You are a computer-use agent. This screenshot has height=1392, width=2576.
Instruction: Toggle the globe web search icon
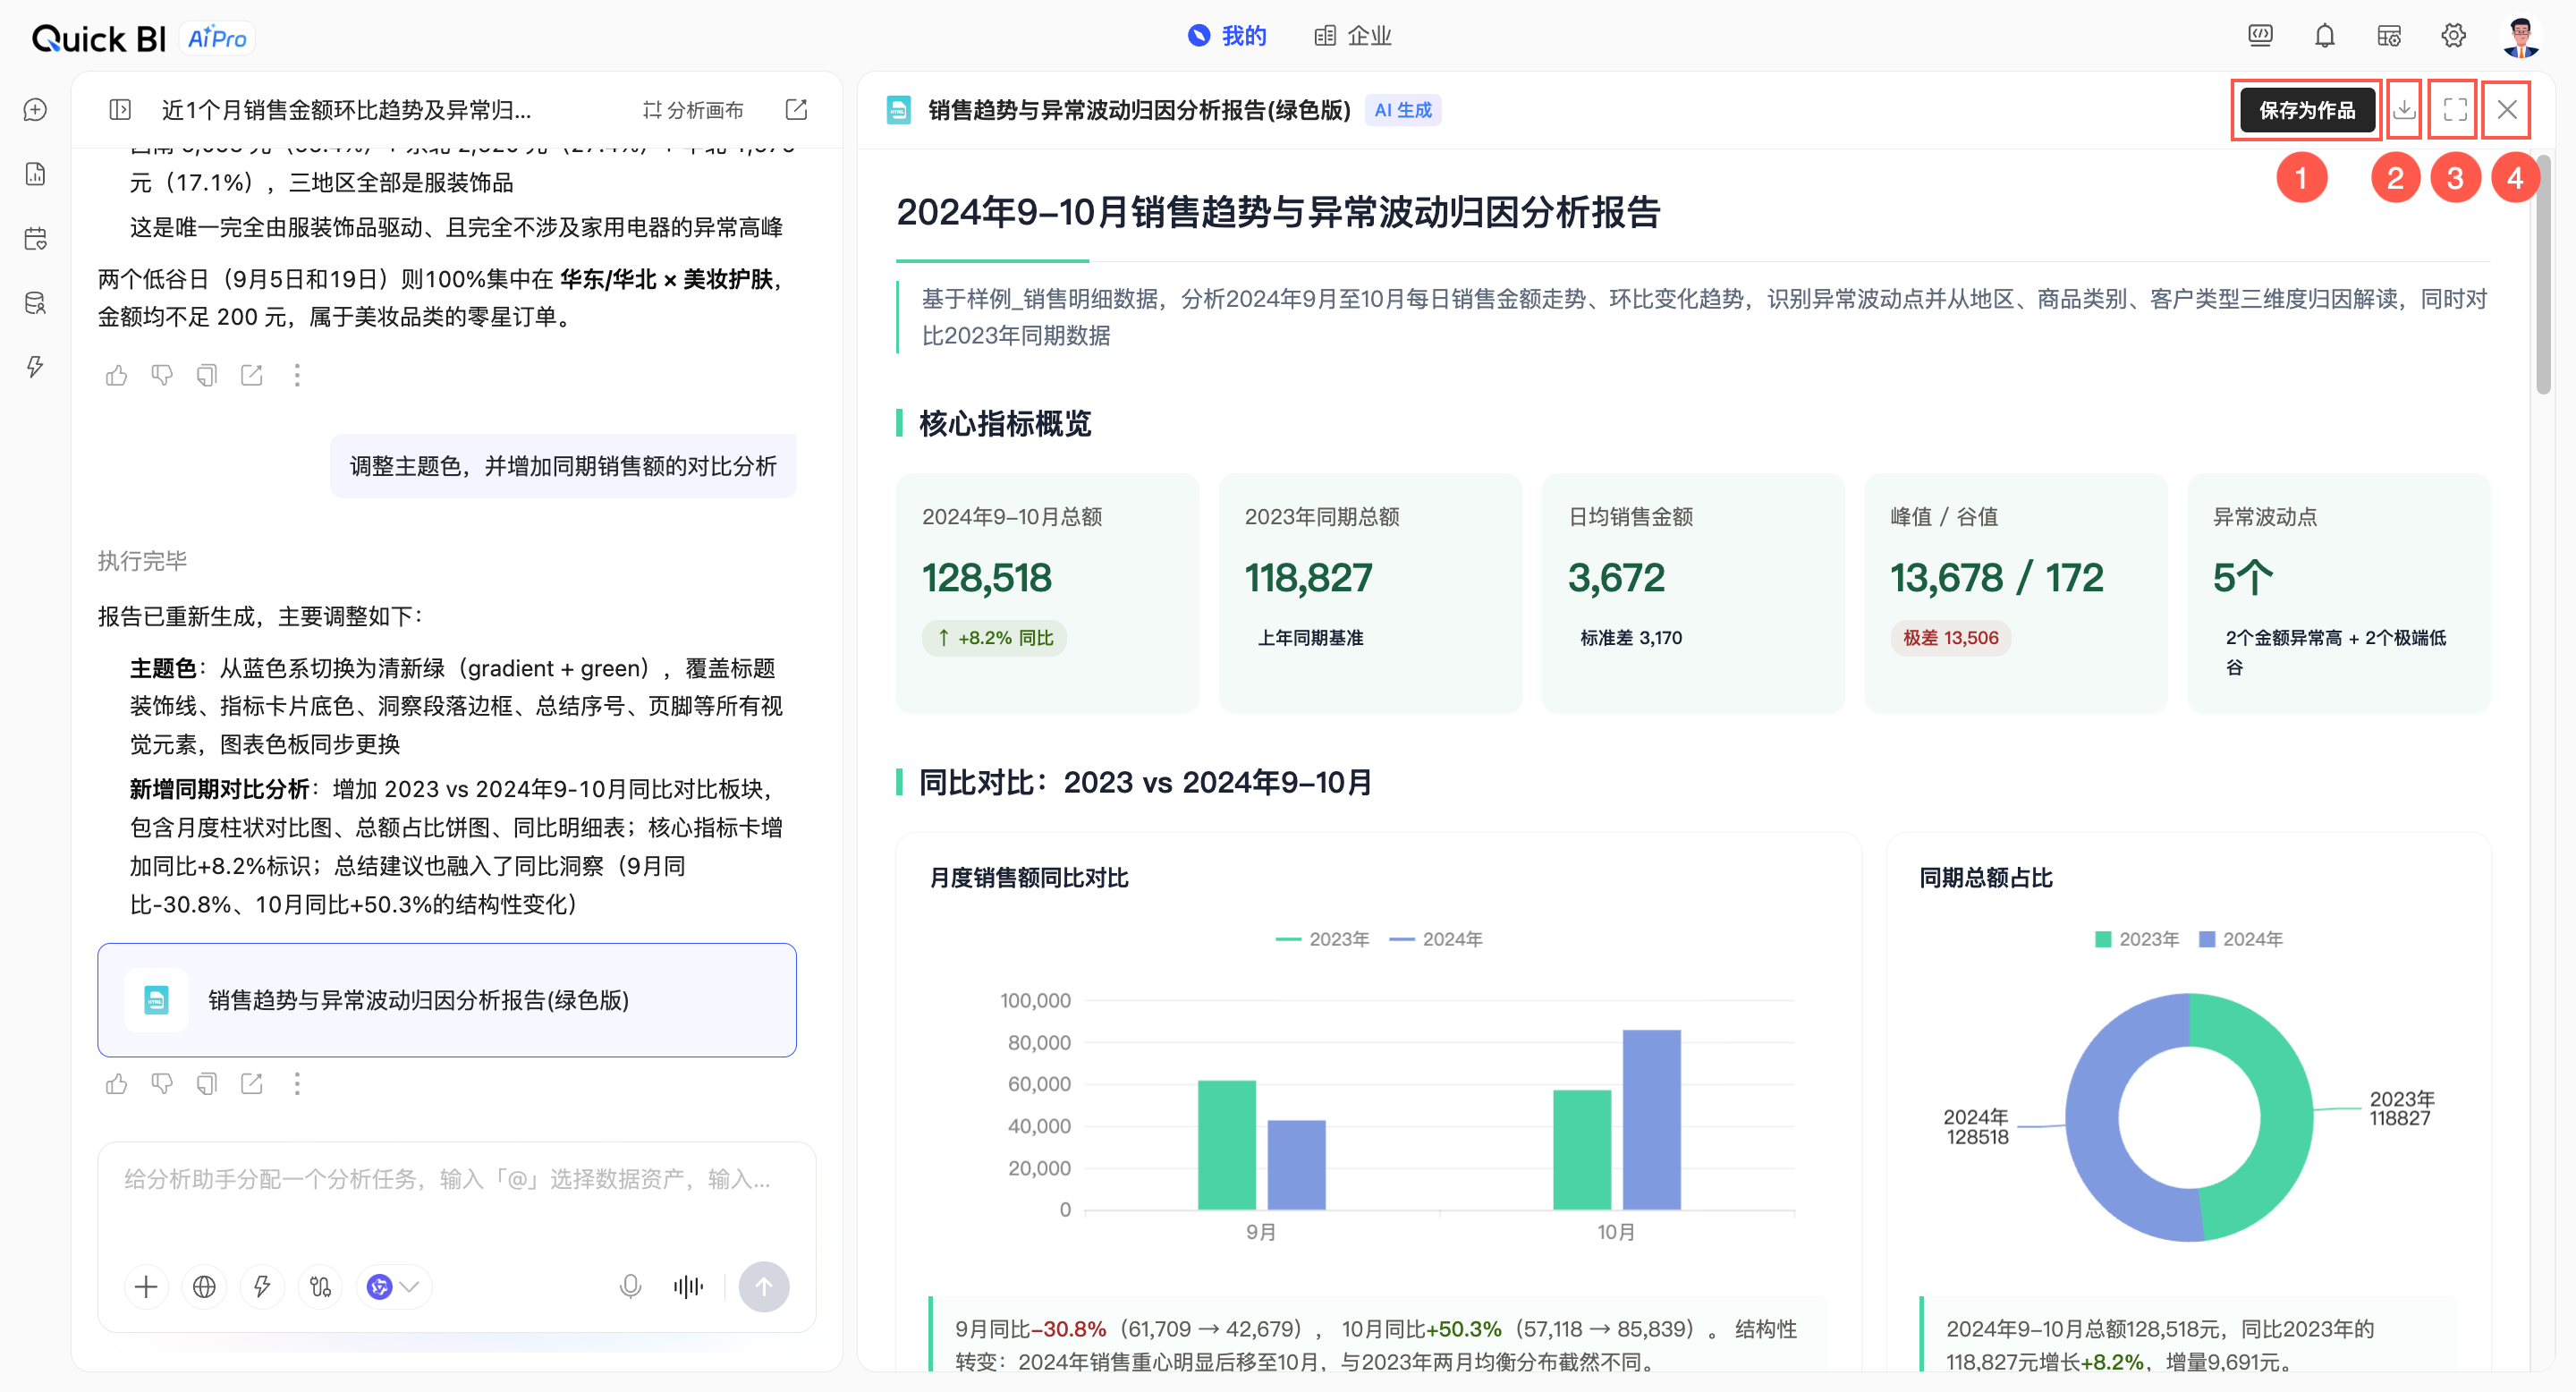coord(204,1287)
